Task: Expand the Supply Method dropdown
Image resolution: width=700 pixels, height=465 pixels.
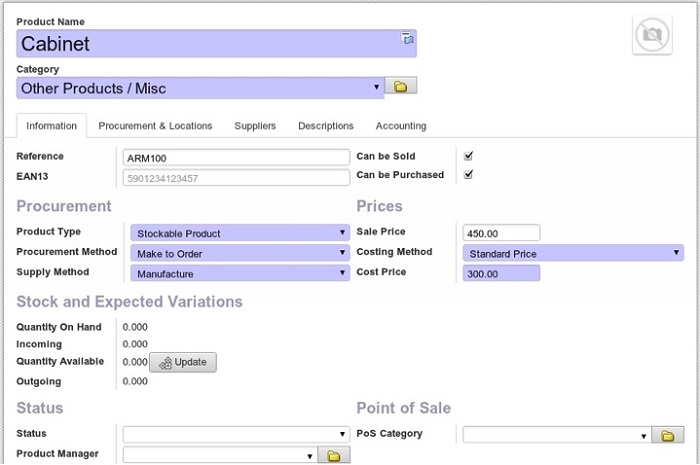Action: 240,273
